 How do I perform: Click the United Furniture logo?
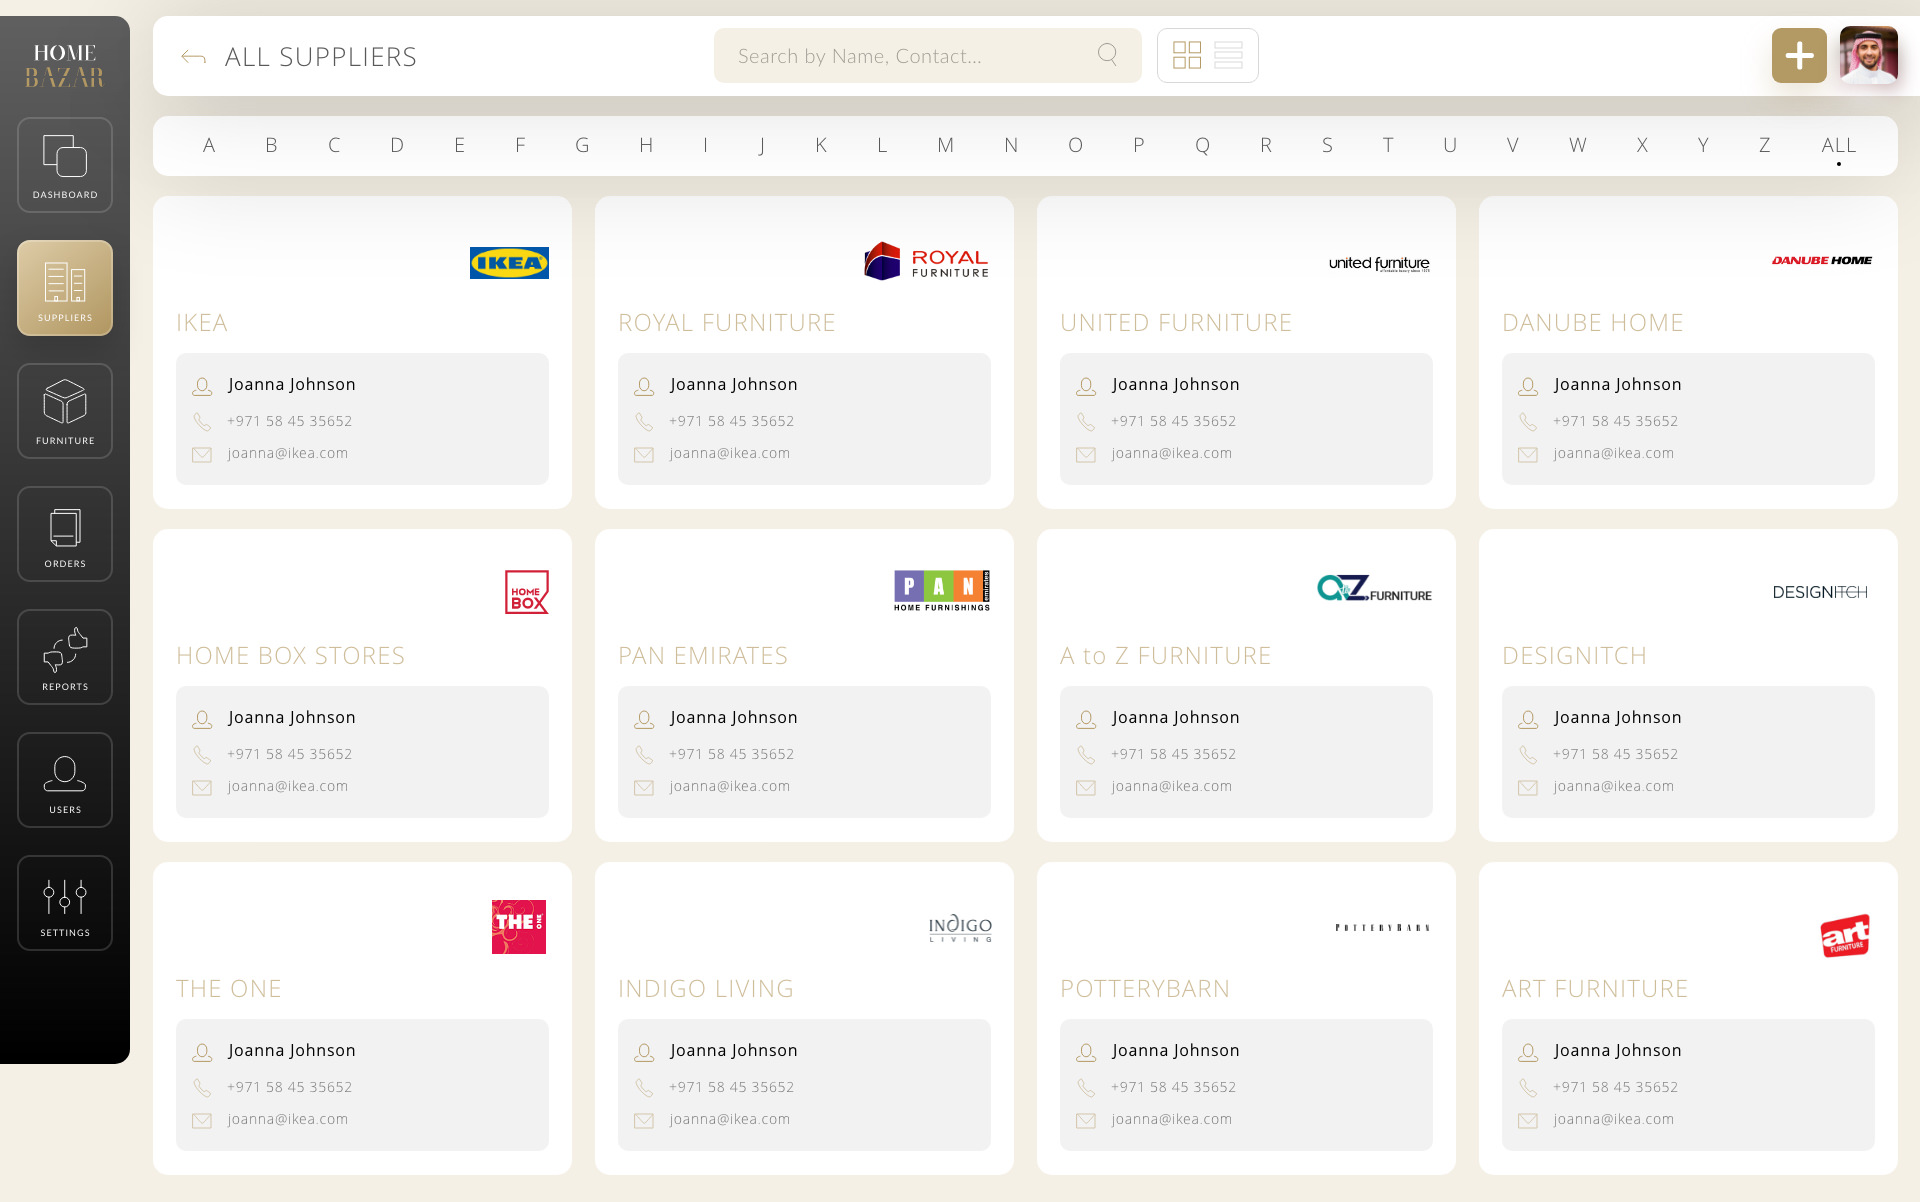(1379, 263)
